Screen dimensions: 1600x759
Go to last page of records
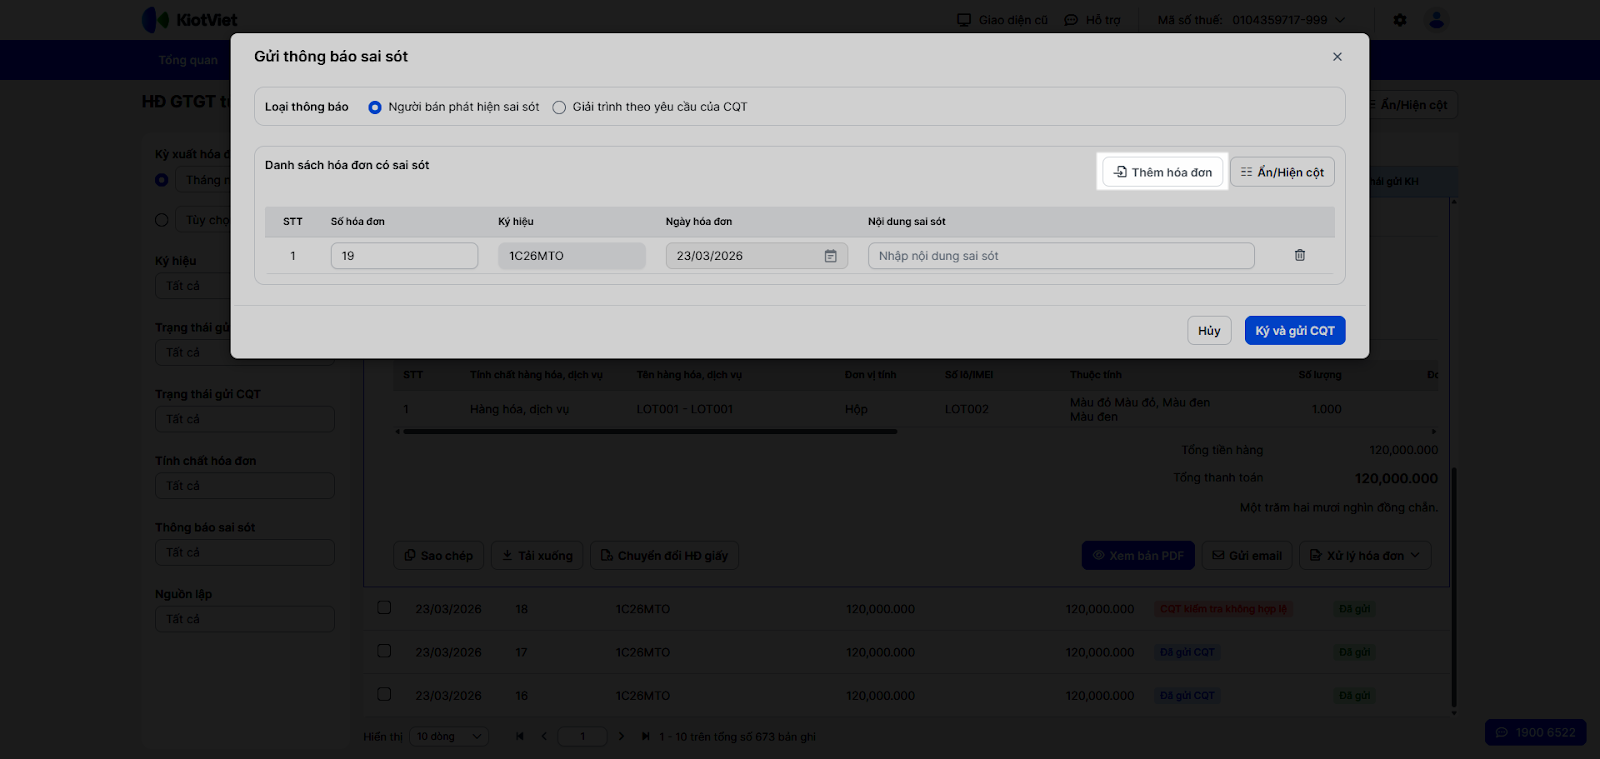point(646,737)
